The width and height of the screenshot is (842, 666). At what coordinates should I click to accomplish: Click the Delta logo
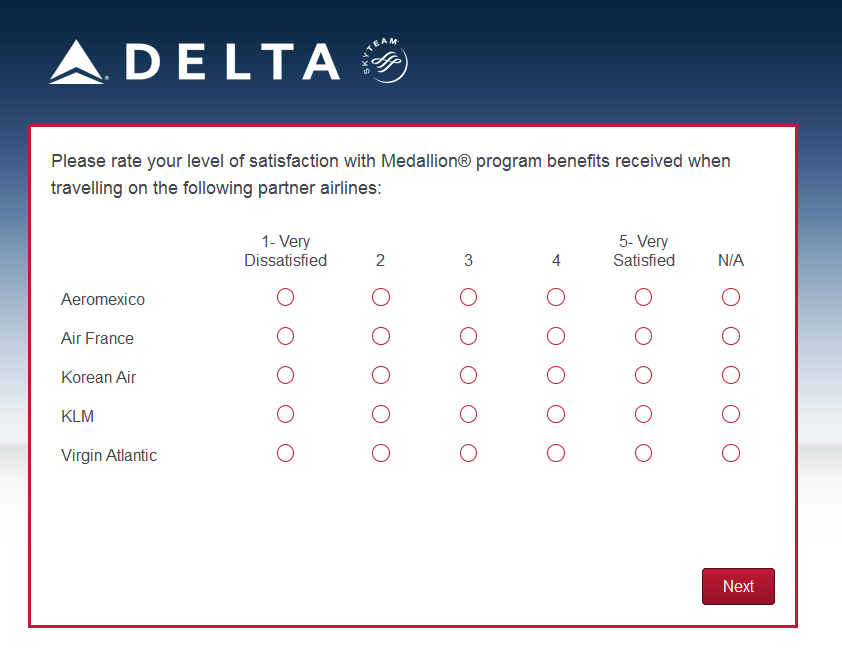(195, 62)
